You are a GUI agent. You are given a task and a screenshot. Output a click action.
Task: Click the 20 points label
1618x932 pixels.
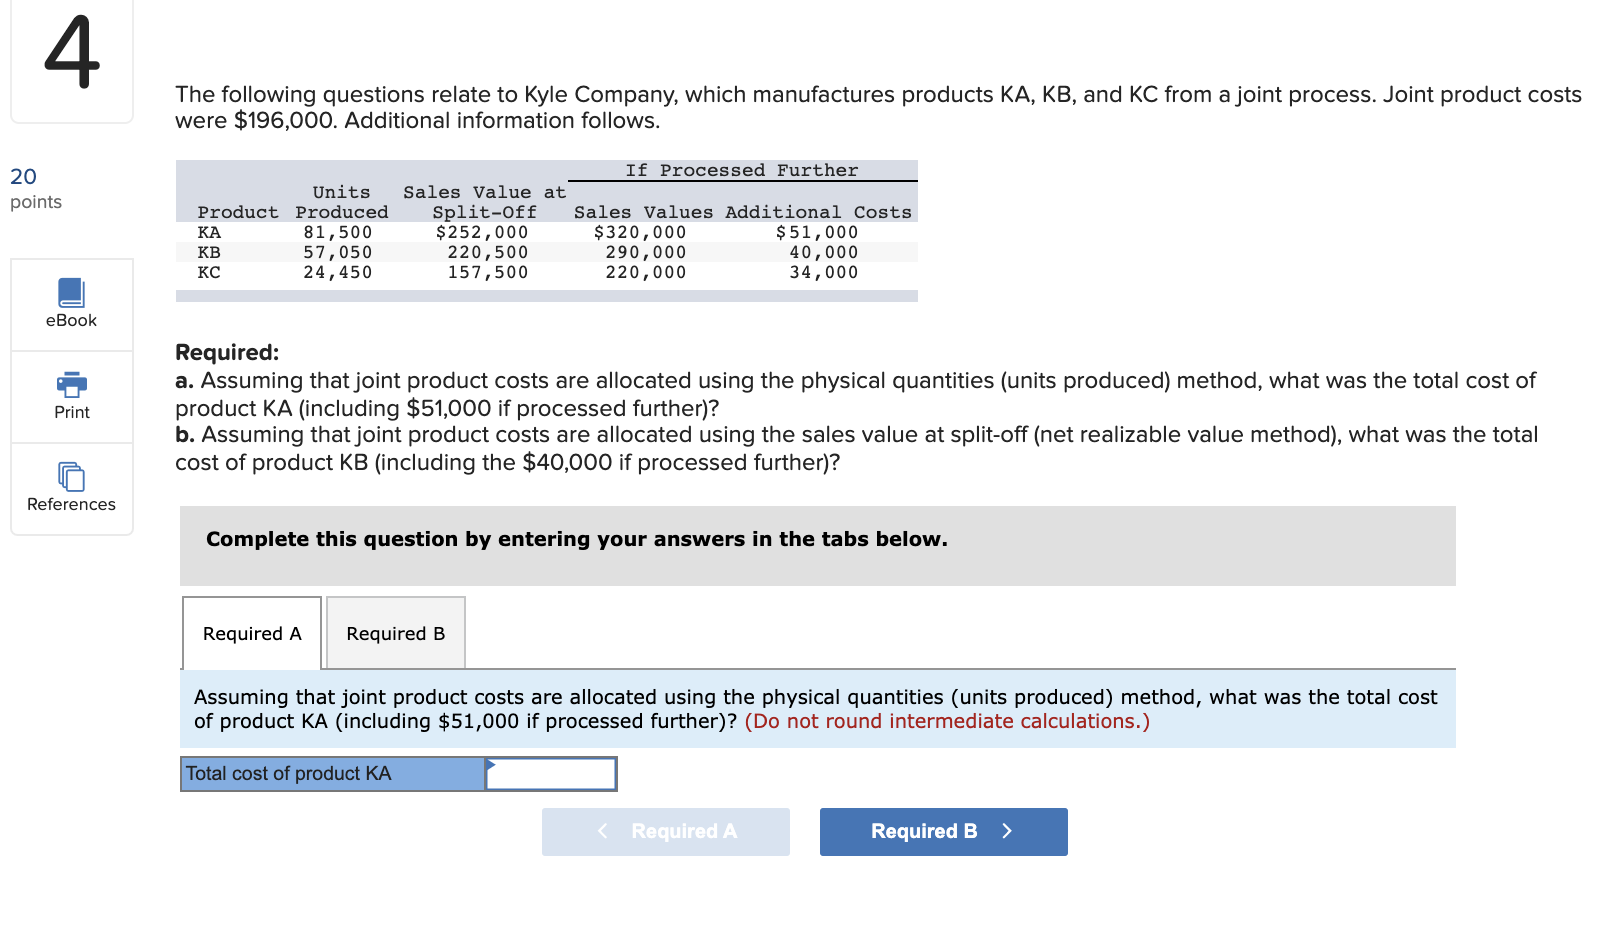click(33, 188)
